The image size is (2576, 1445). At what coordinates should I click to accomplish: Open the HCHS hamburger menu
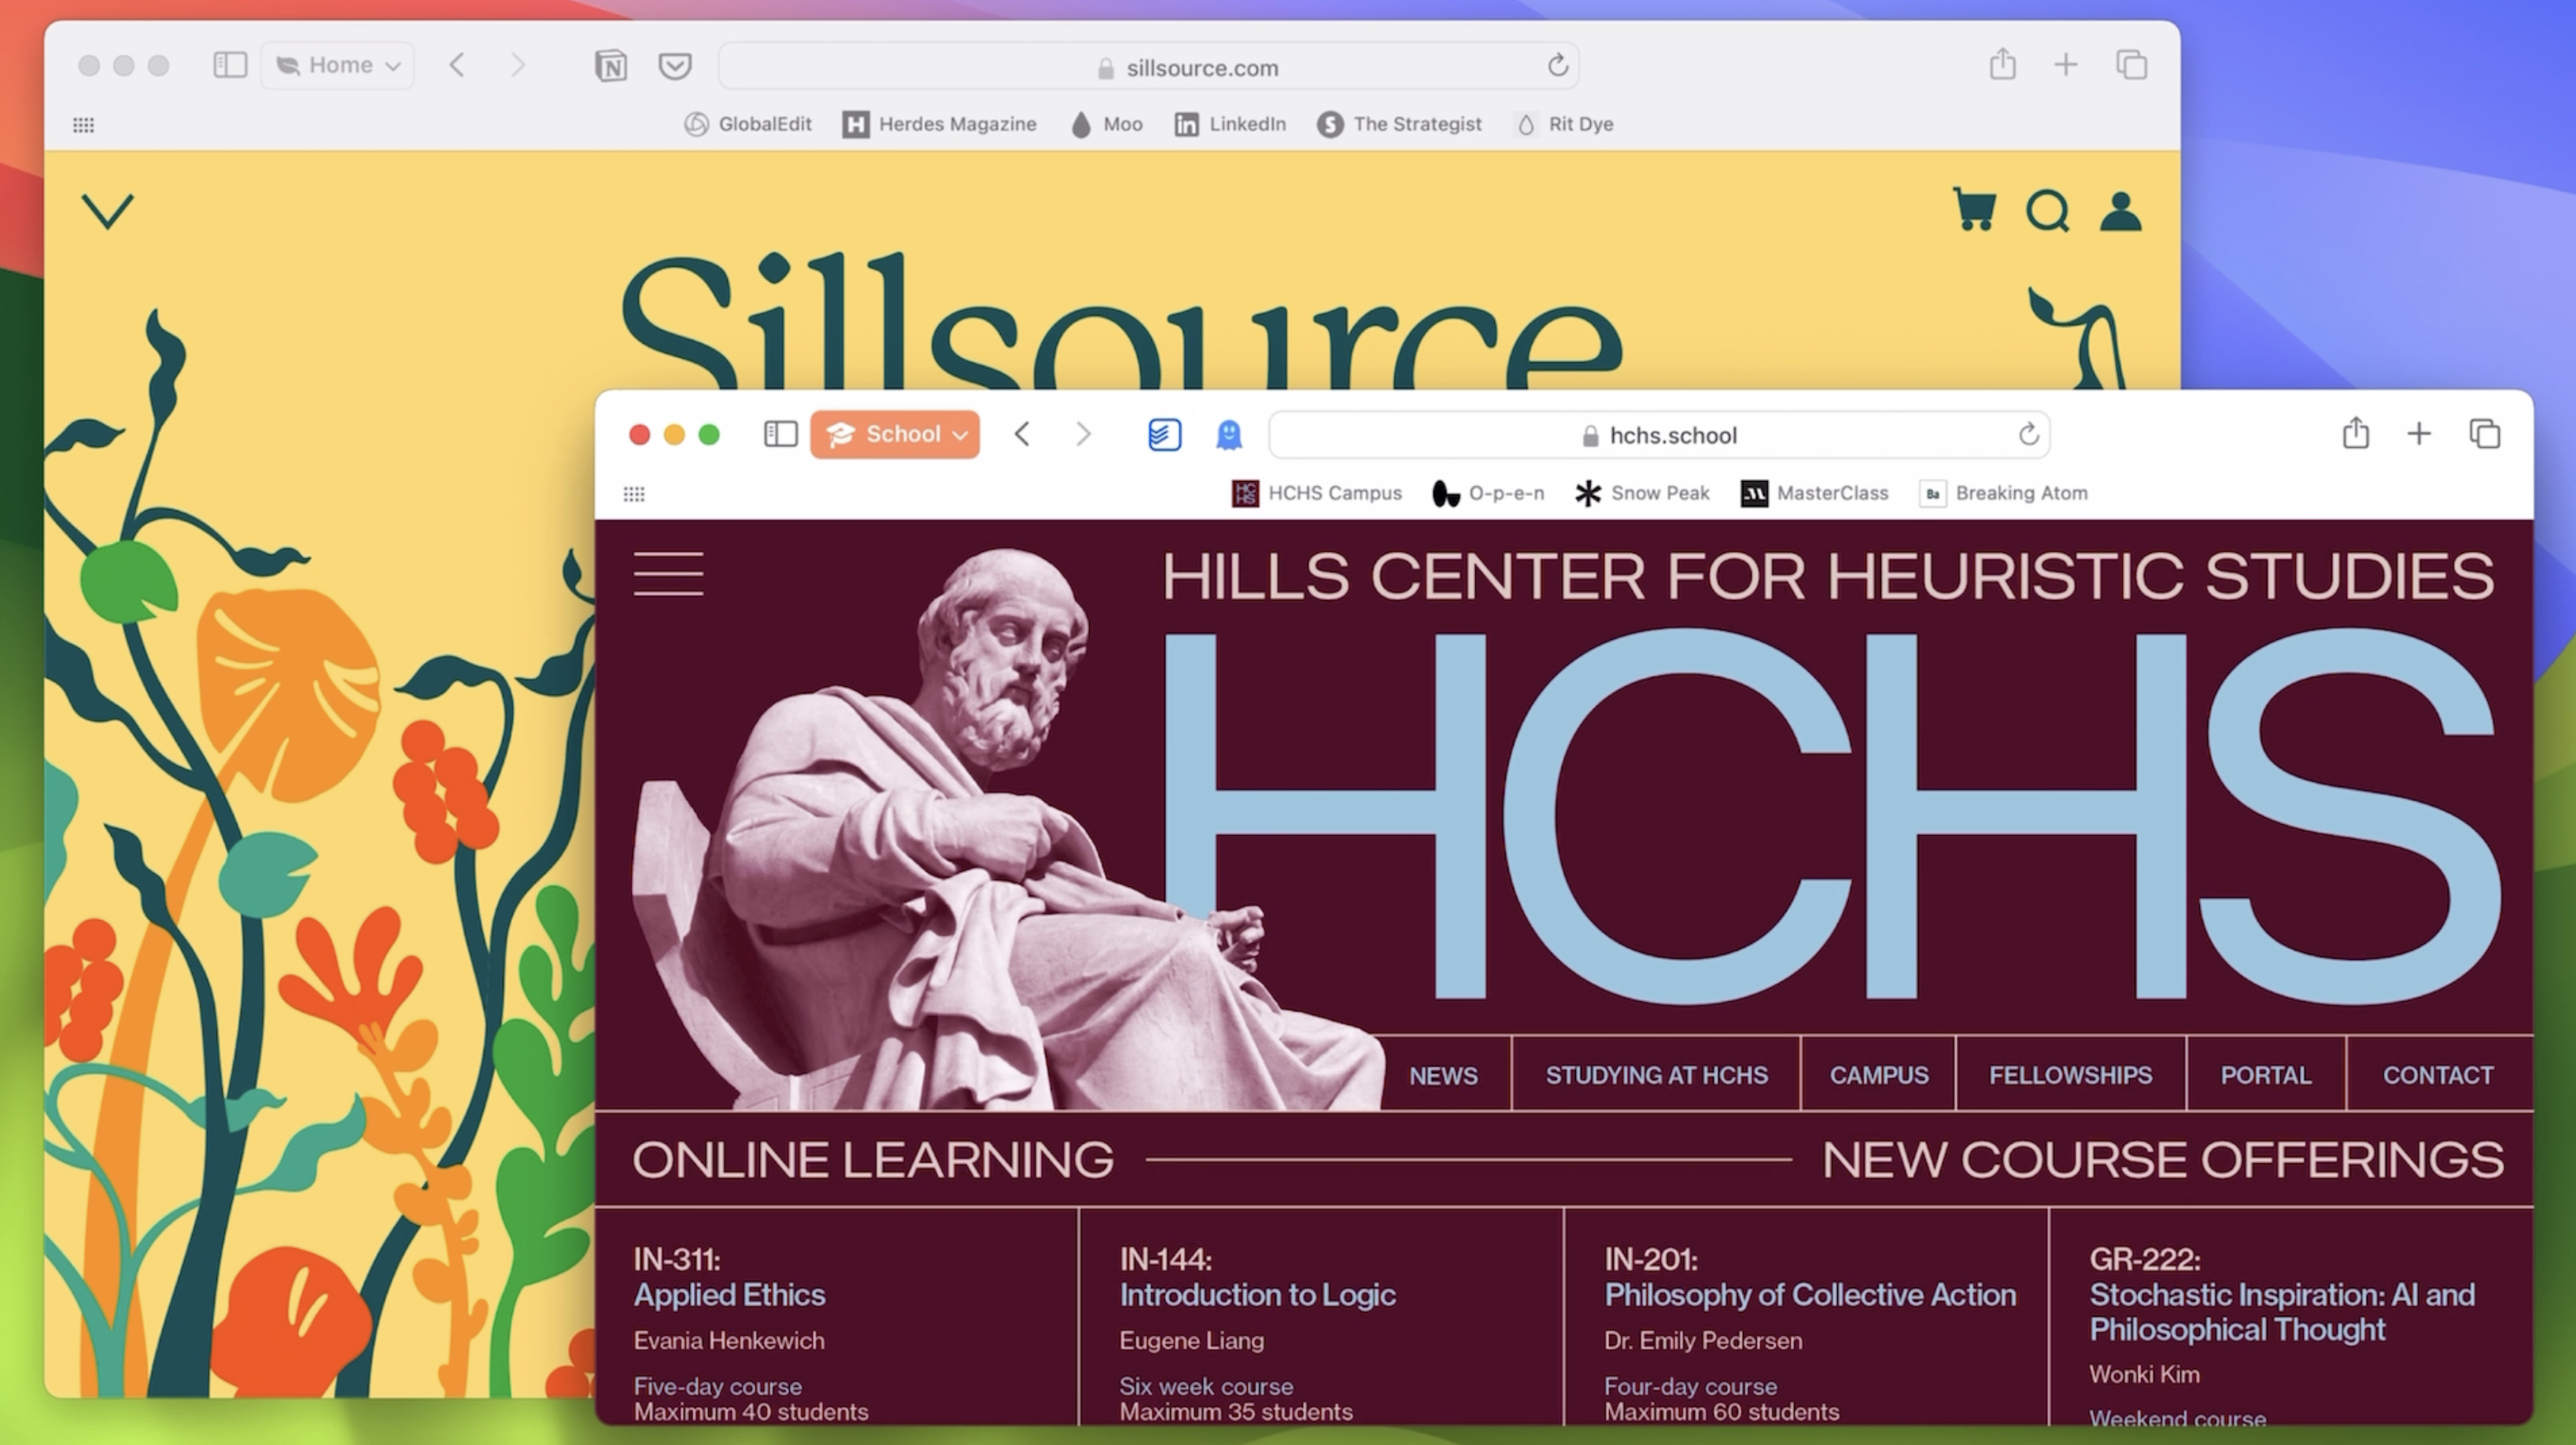click(x=668, y=574)
